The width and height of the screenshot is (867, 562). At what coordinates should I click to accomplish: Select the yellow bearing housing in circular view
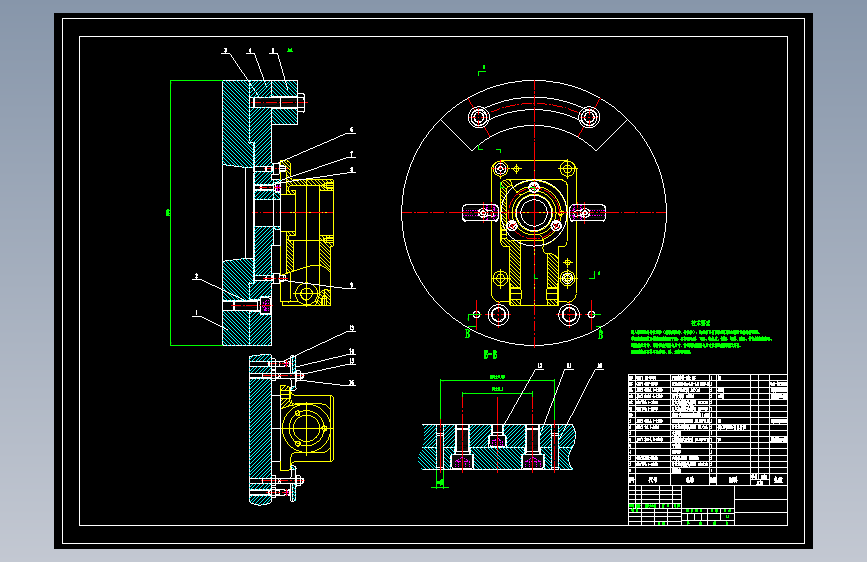coord(534,232)
